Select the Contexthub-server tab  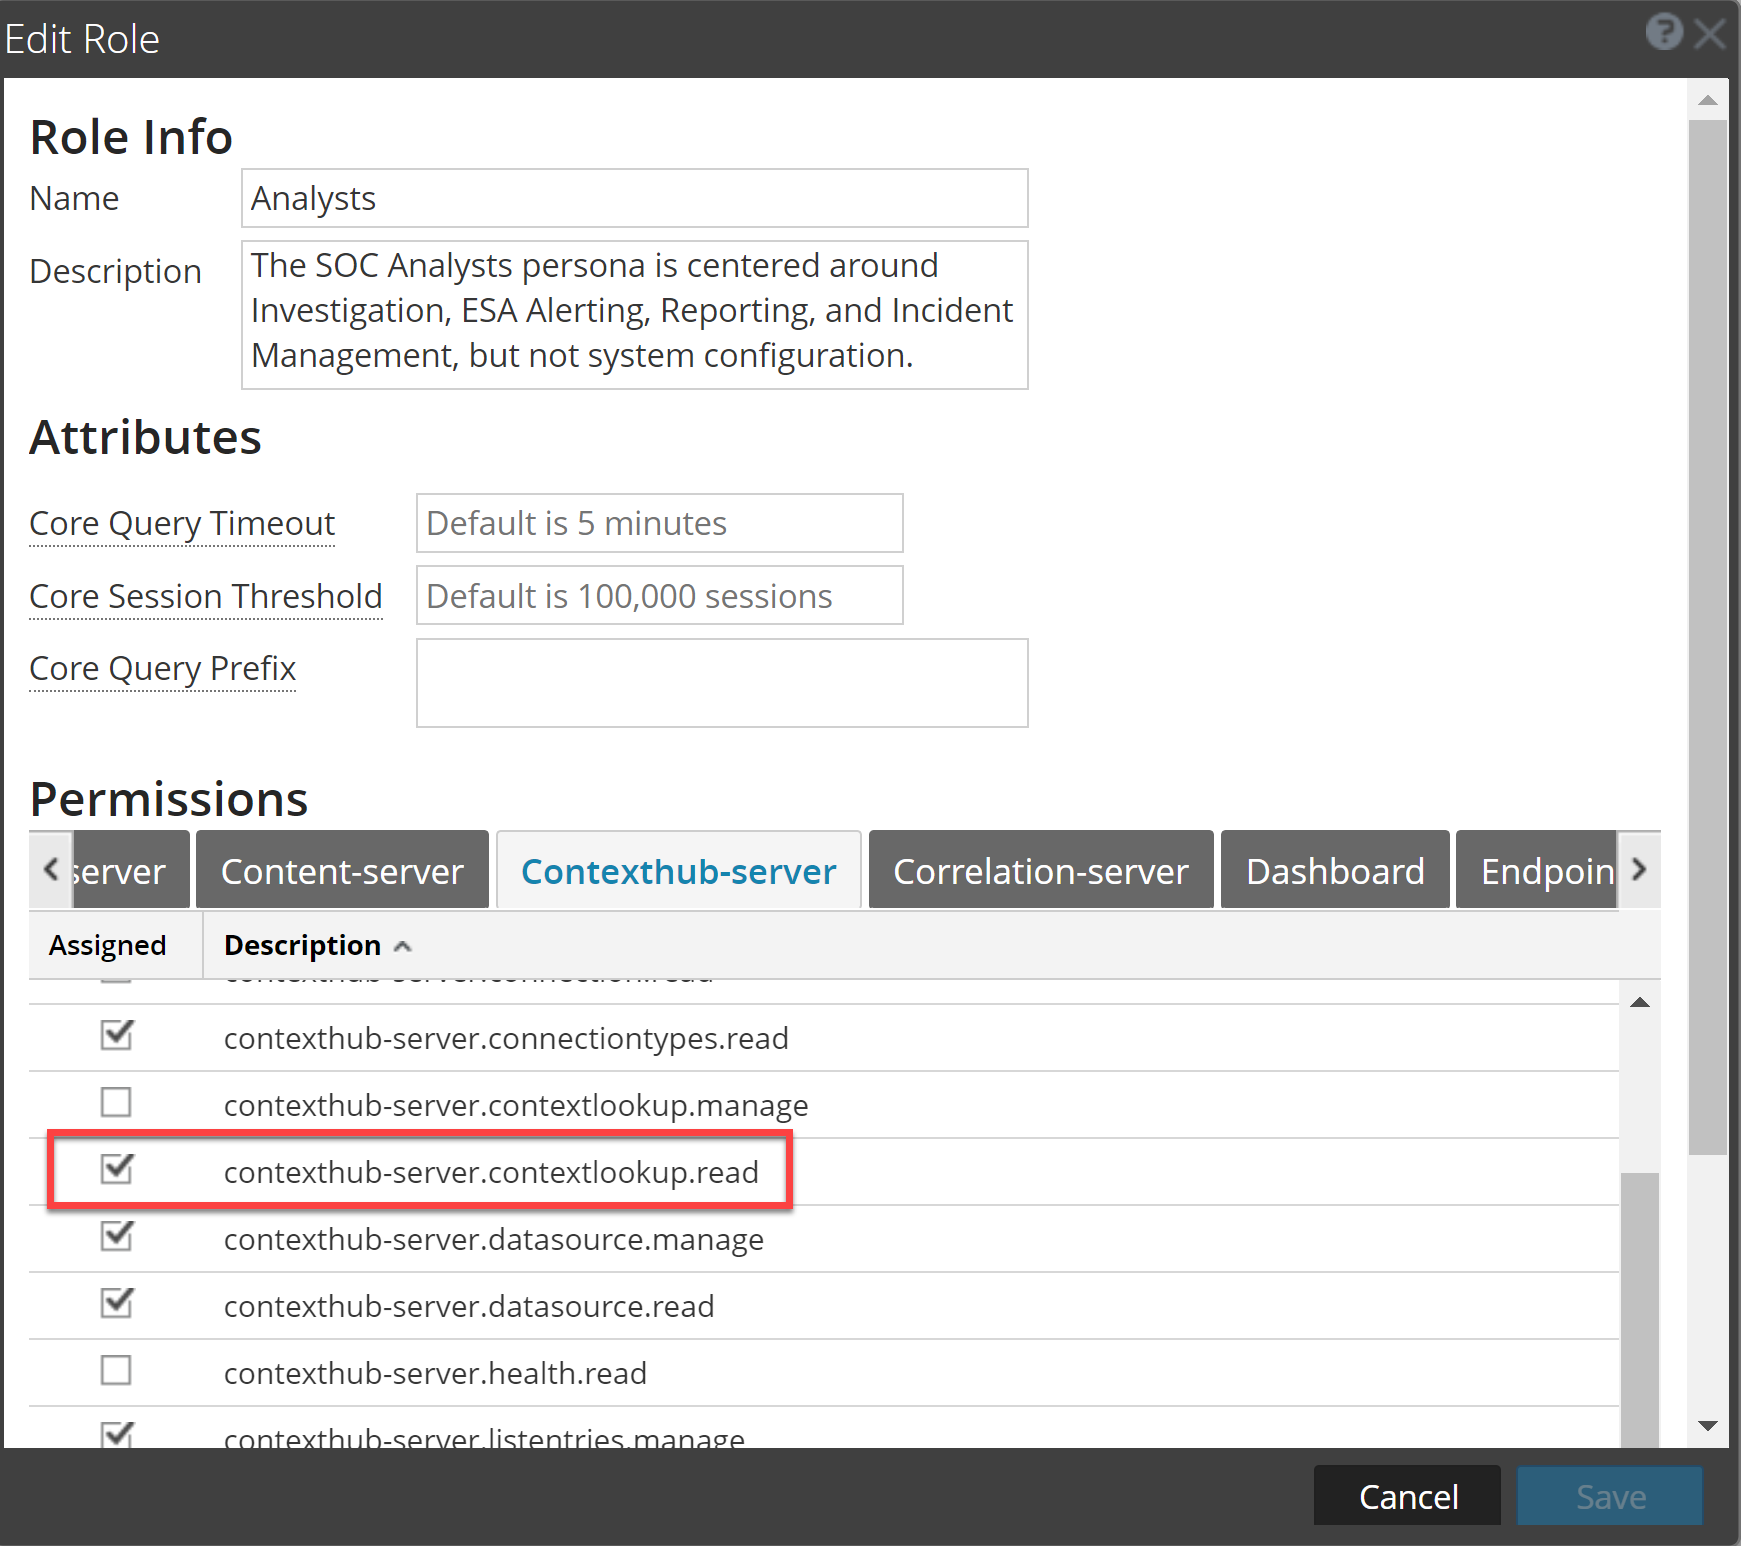pos(679,870)
